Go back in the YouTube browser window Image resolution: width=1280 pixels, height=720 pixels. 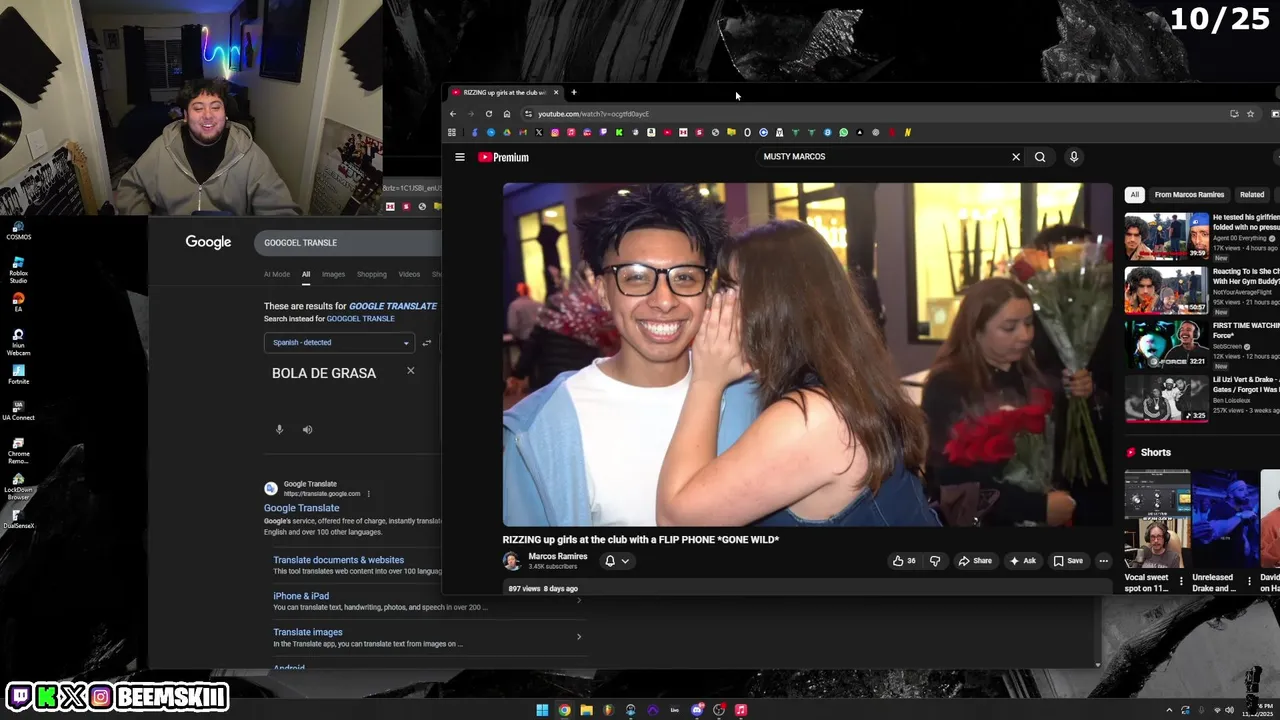pos(453,114)
